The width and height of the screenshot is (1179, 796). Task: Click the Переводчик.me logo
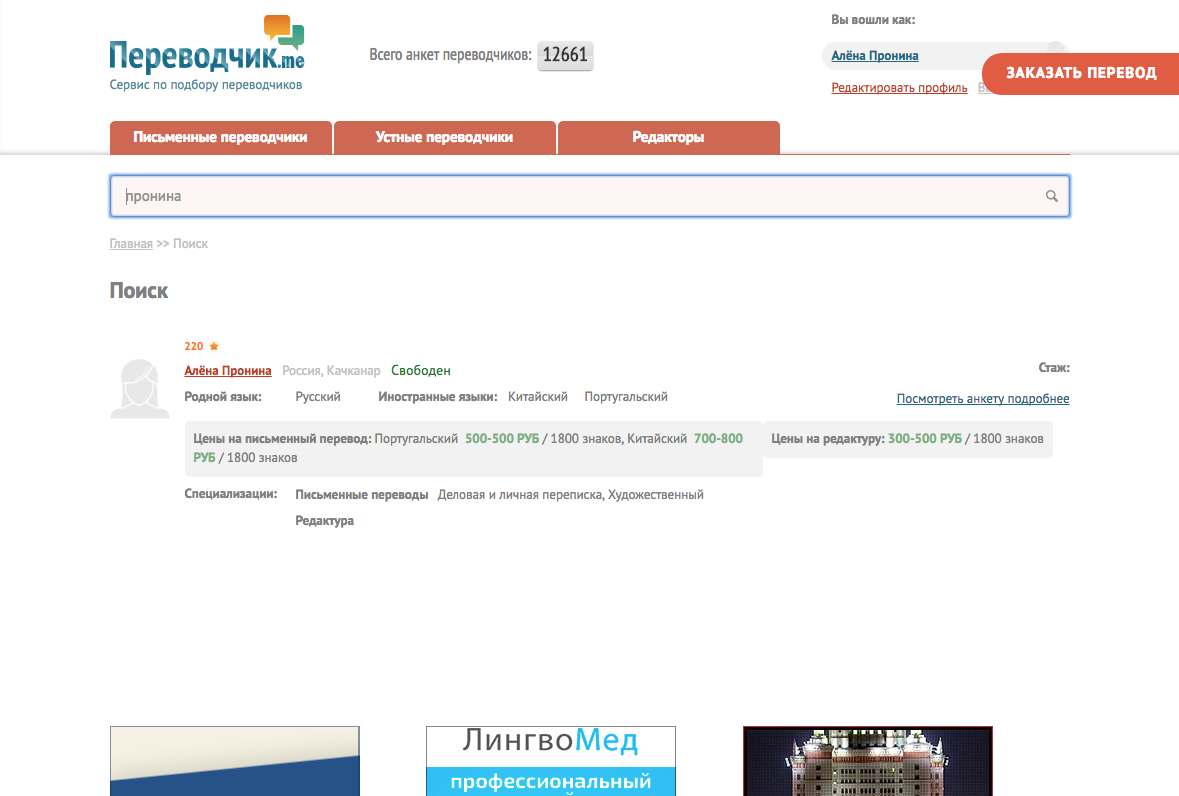[207, 45]
